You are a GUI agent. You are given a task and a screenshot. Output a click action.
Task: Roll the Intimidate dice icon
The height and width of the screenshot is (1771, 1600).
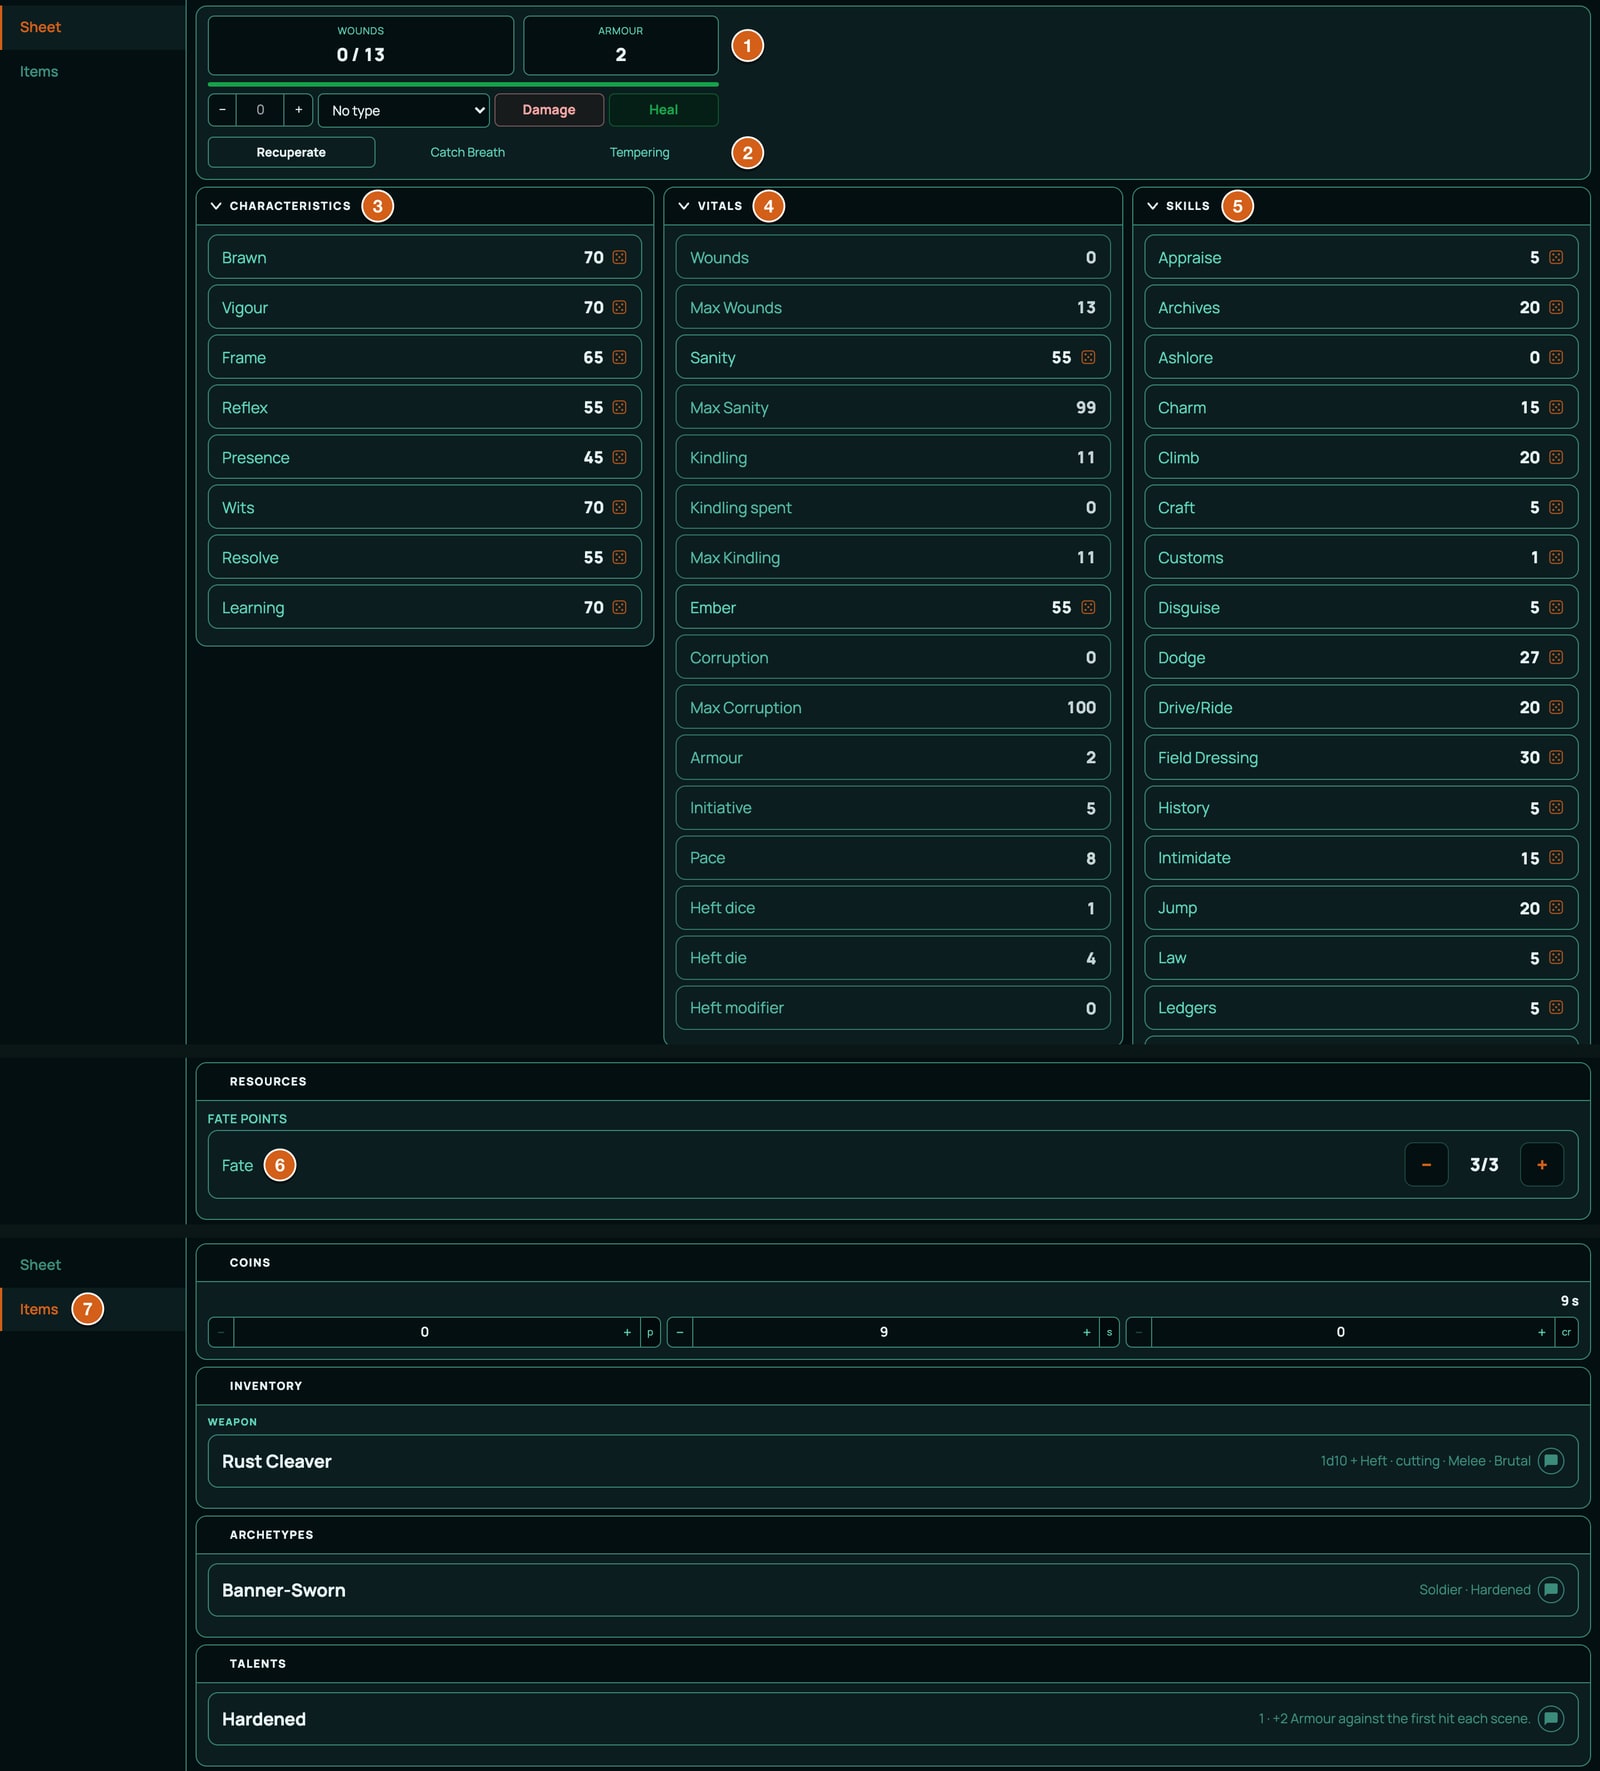point(1556,857)
